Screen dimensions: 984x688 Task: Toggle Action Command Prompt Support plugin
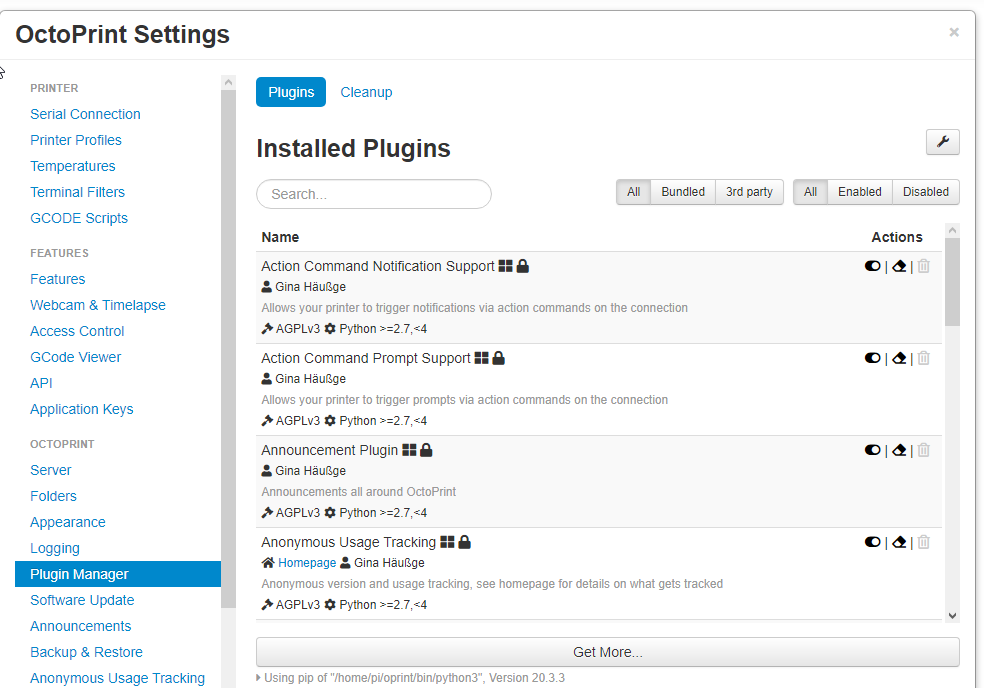872,358
